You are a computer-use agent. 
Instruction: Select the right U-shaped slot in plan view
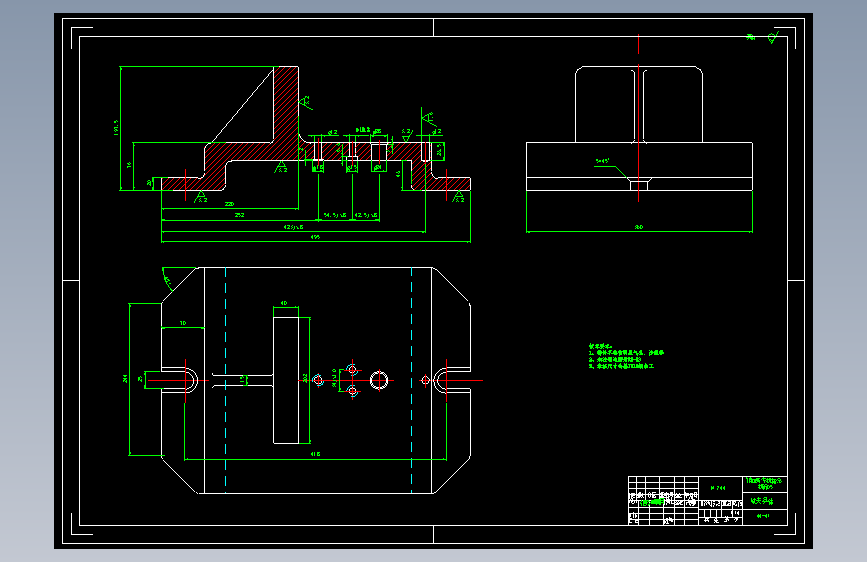452,381
